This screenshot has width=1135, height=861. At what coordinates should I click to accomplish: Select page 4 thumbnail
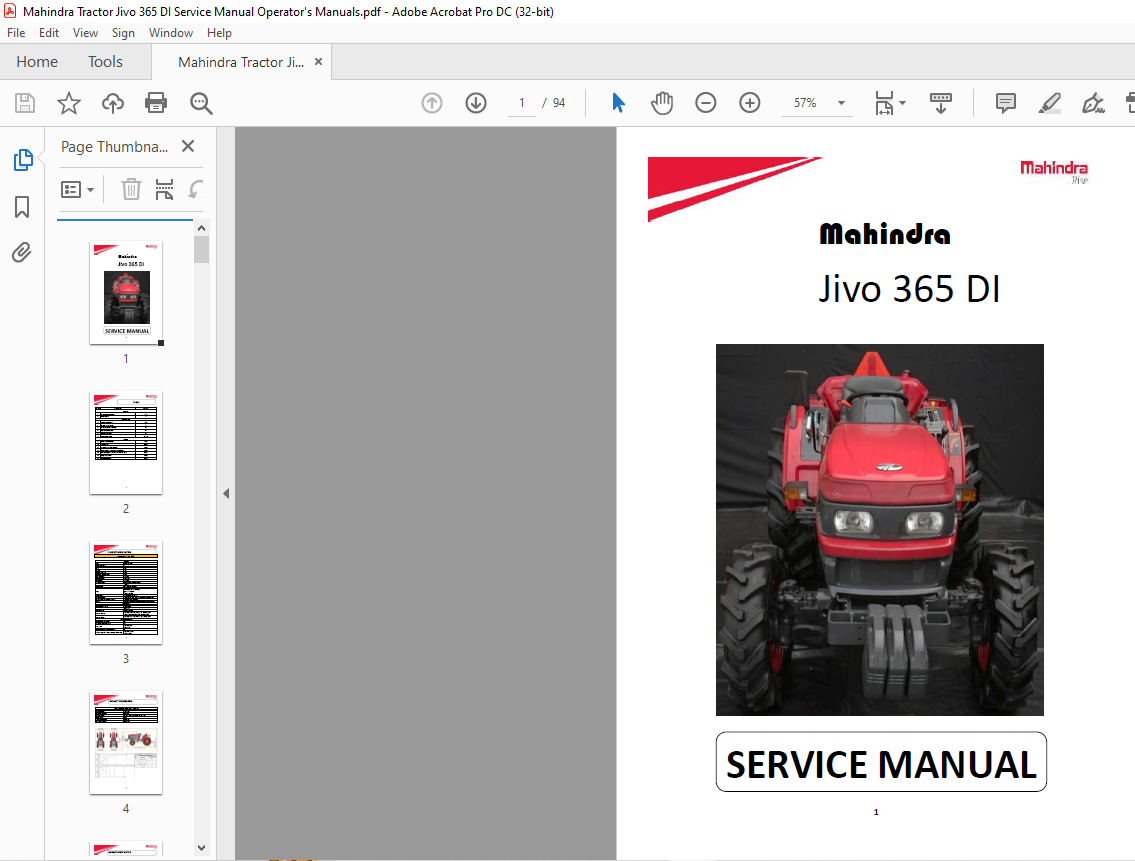[x=126, y=742]
